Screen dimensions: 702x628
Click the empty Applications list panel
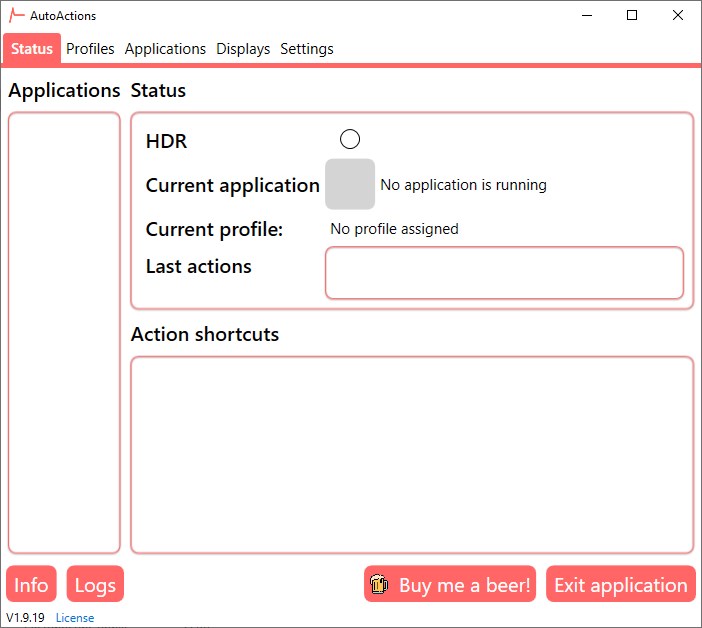point(64,333)
